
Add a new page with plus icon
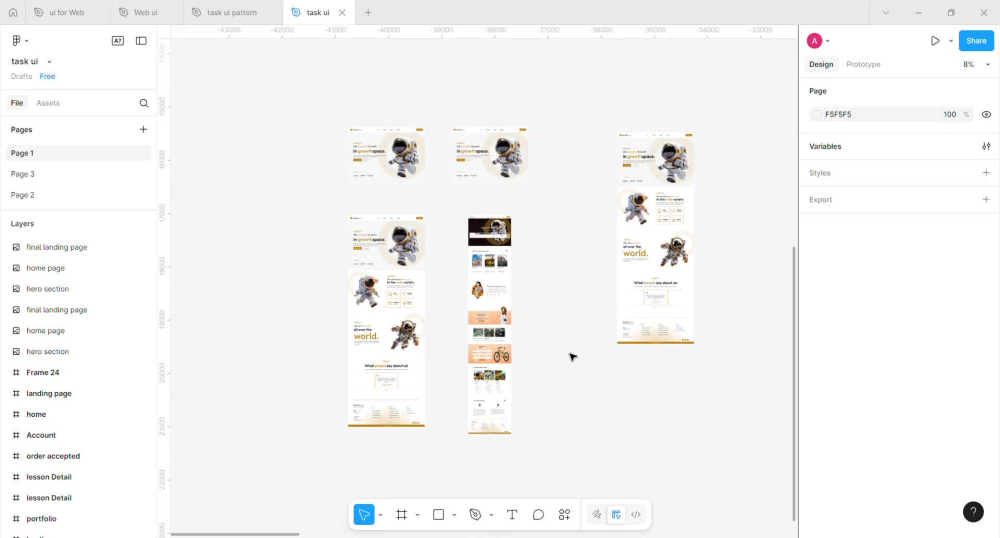(x=143, y=129)
